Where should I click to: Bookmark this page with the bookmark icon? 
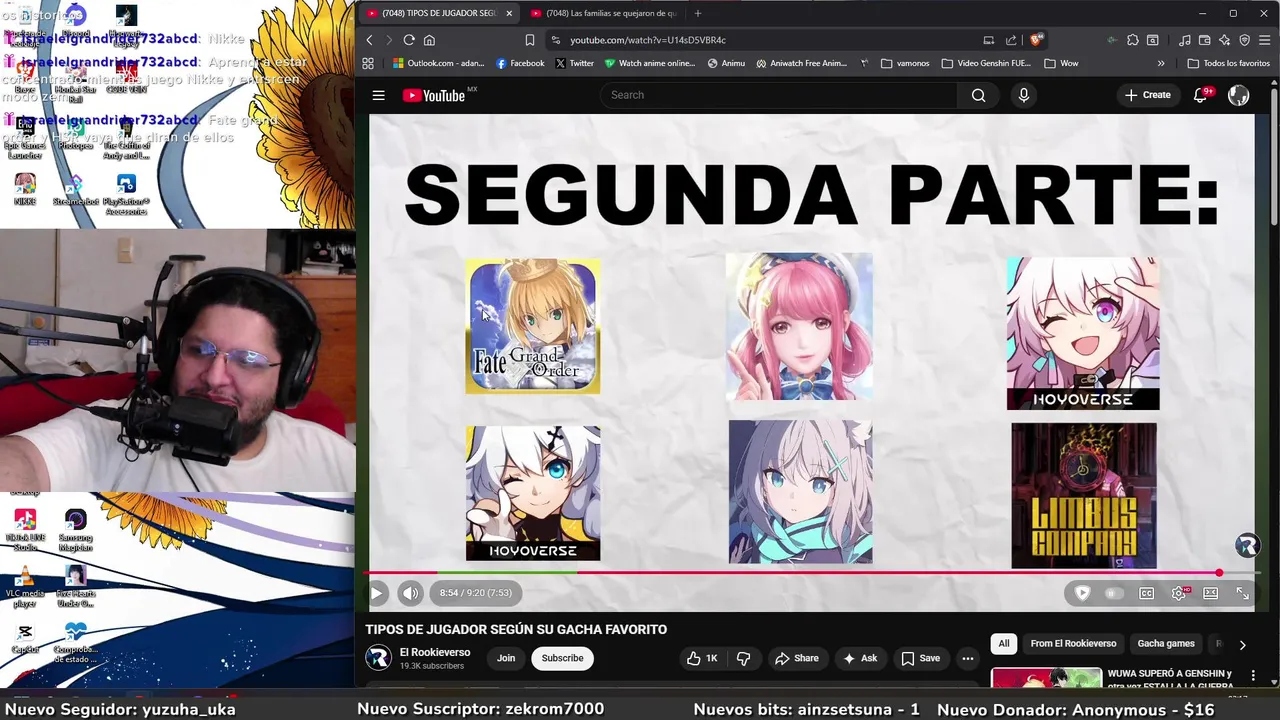coord(530,40)
